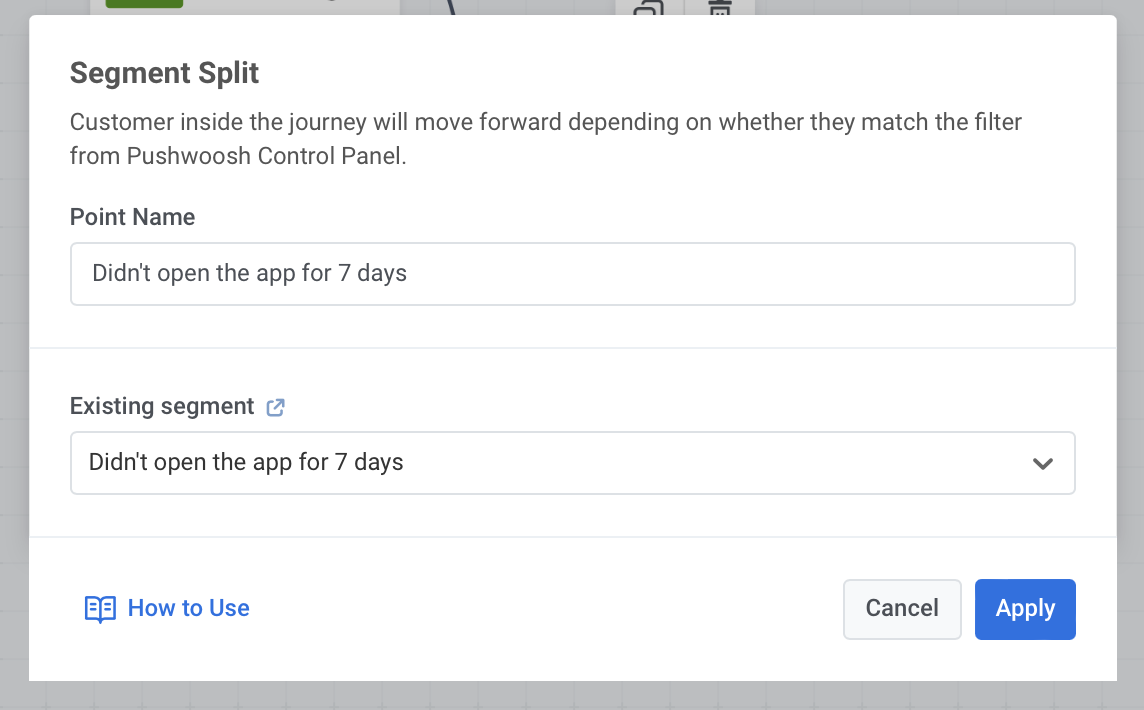The width and height of the screenshot is (1144, 710).
Task: Click the Pushwoosh Control Panel description text
Action: (238, 156)
